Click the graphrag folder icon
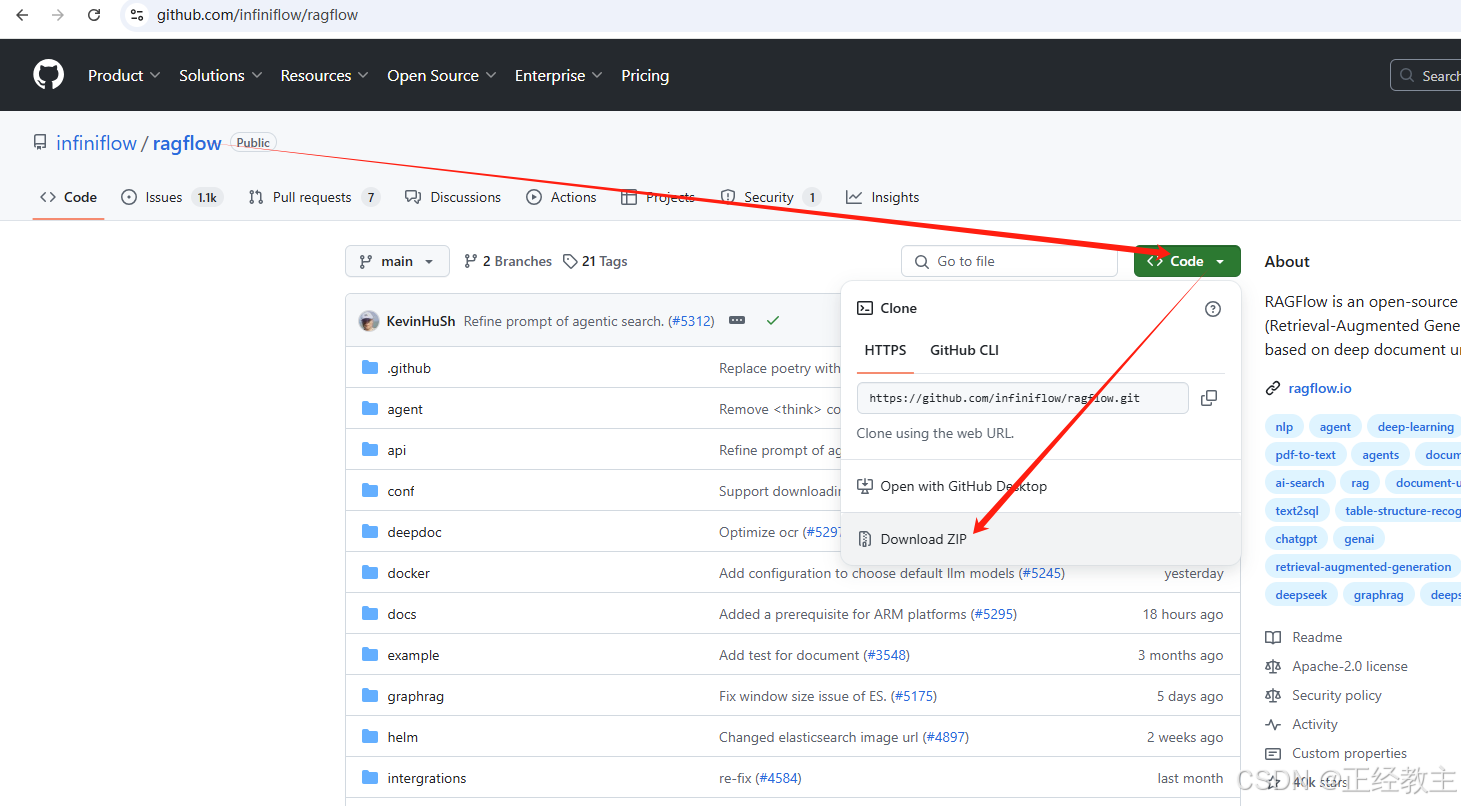Screen dimensions: 1461x806 click(370, 696)
